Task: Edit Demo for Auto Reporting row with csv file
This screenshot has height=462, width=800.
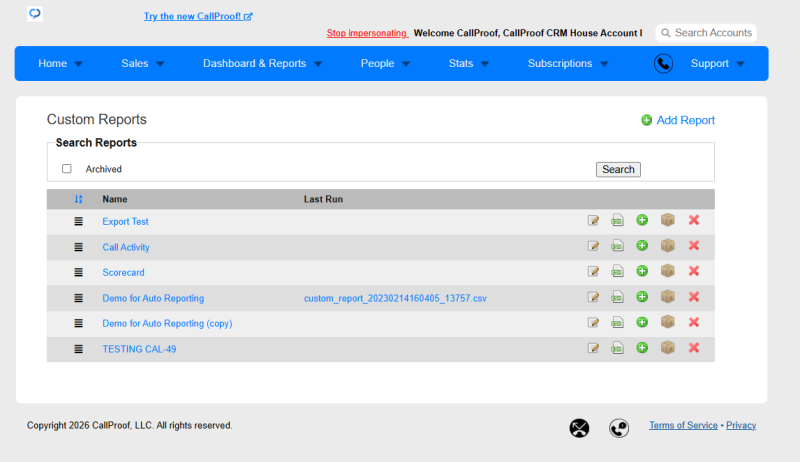Action: click(593, 297)
